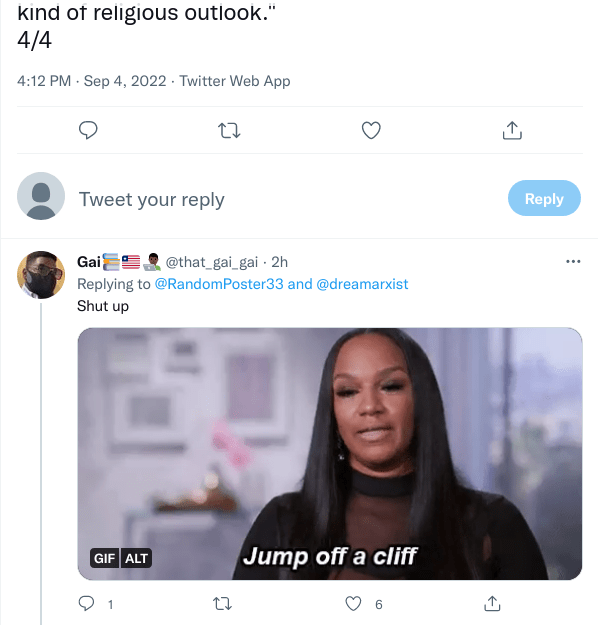Share Gai's reply using share icon
The width and height of the screenshot is (598, 625).
492,603
